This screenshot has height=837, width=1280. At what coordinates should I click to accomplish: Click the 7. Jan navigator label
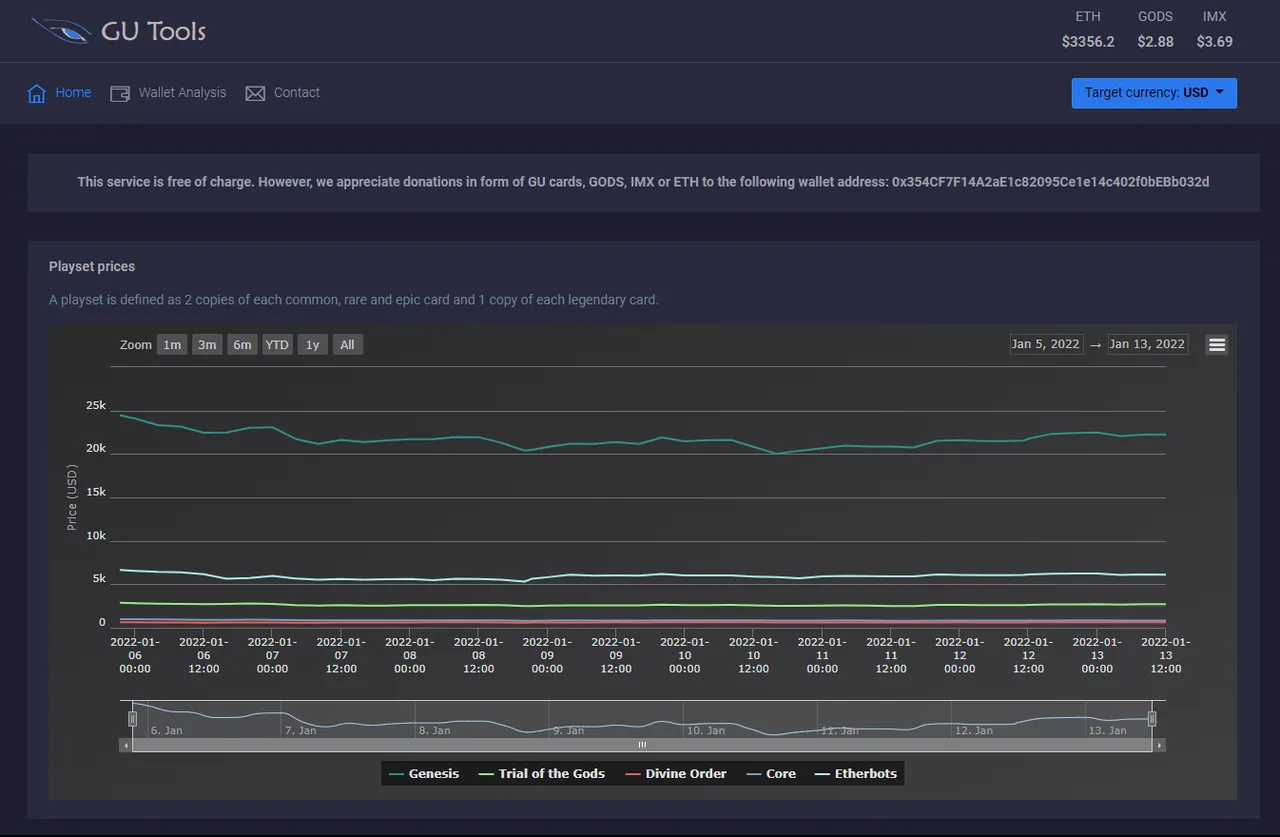pyautogui.click(x=300, y=731)
